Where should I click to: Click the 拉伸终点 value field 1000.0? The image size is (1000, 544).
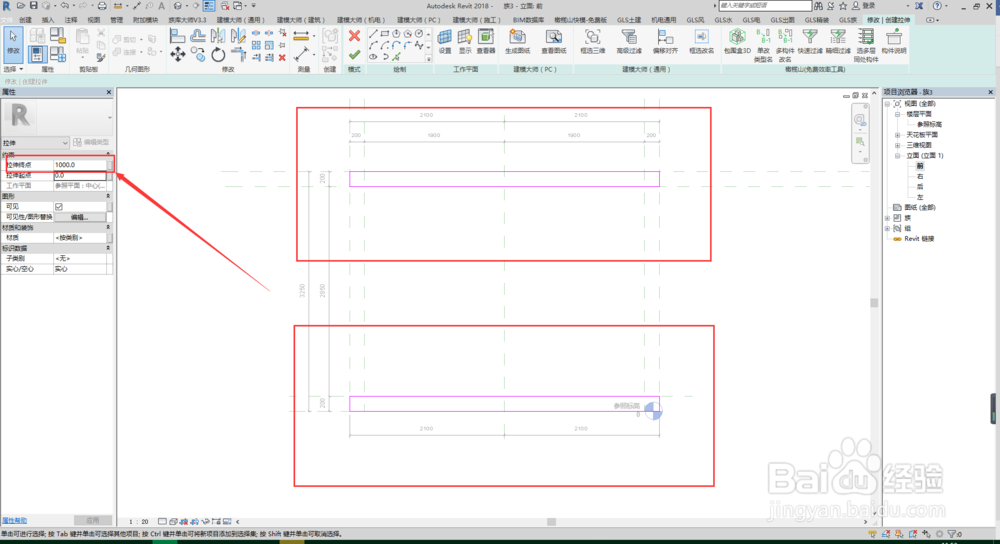[80, 165]
